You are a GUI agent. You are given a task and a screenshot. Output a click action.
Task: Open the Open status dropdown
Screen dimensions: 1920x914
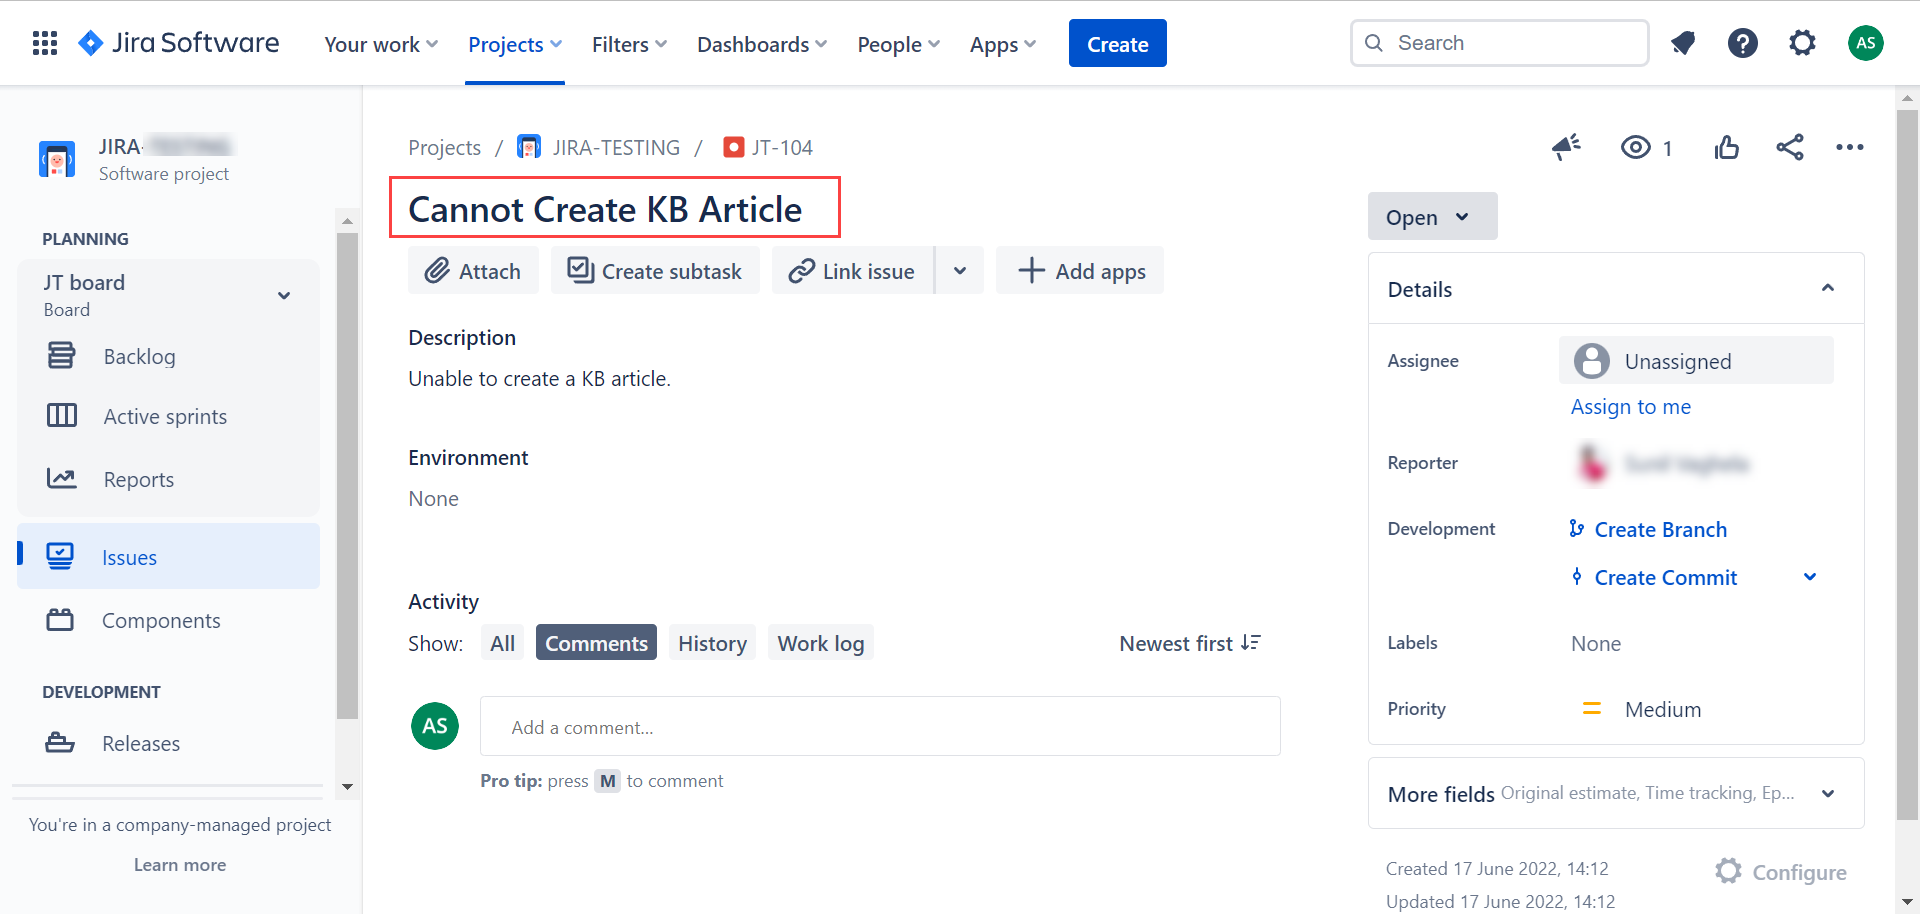coord(1432,216)
